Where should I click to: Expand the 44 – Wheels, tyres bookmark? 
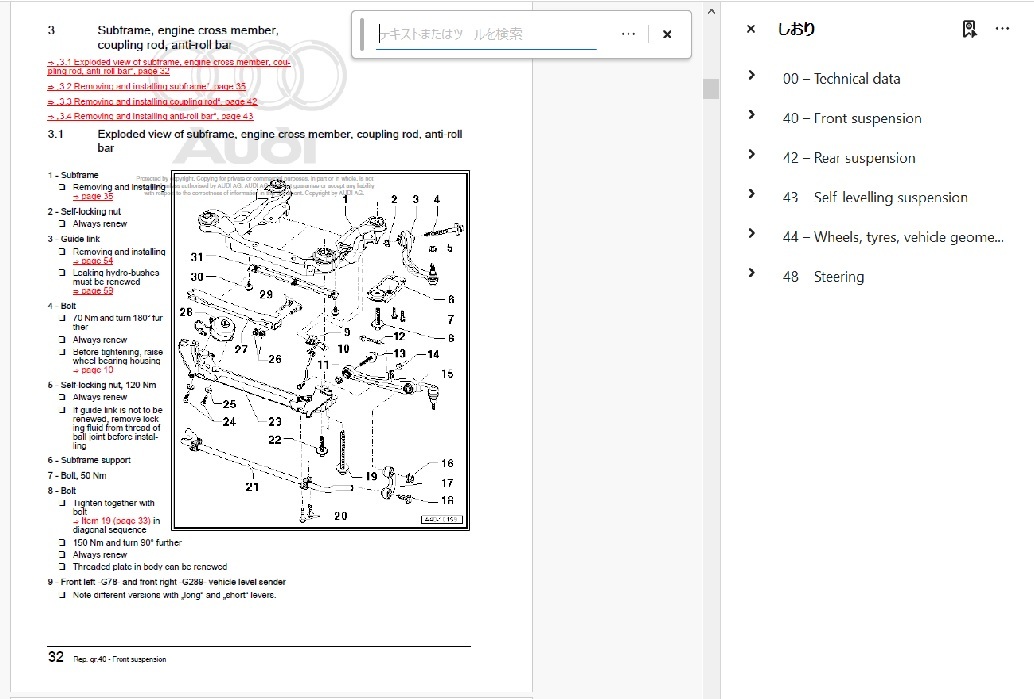point(751,233)
